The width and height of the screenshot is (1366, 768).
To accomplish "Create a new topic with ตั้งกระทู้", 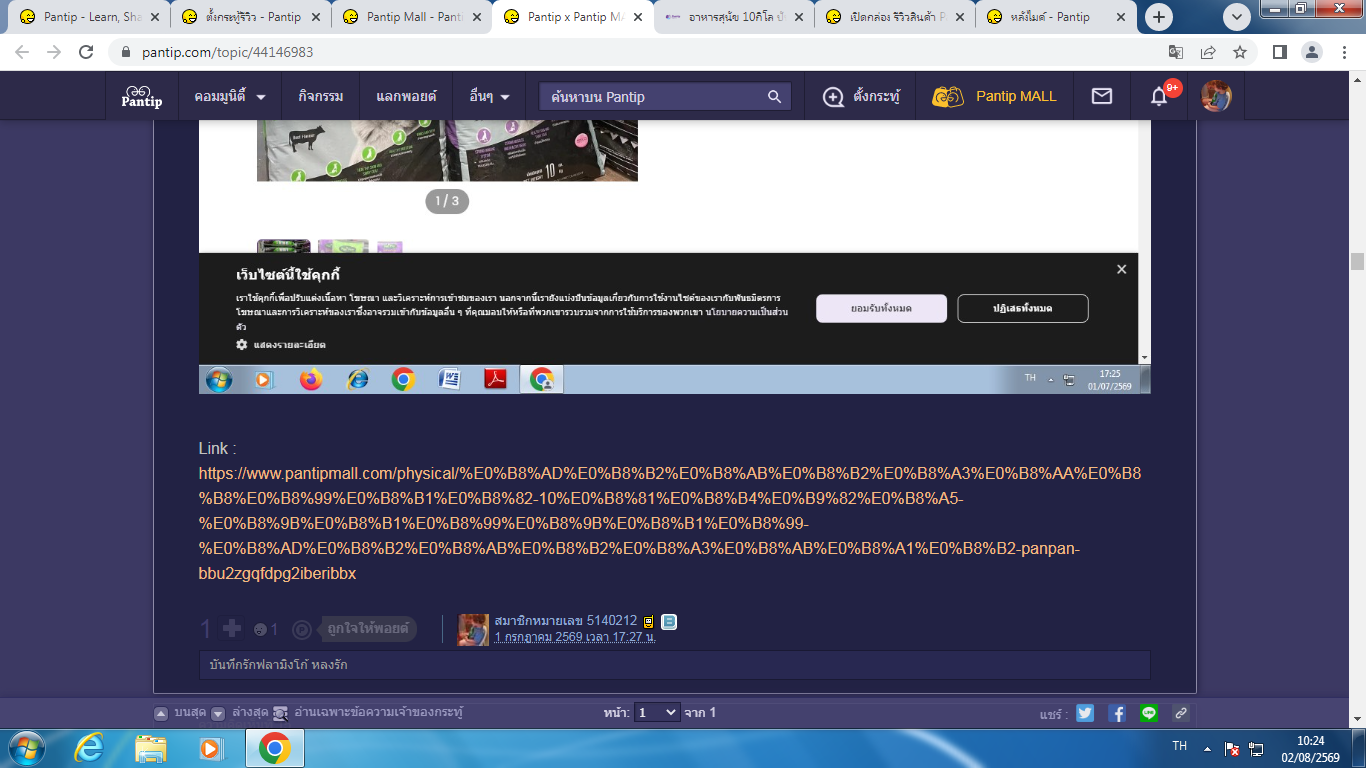I will click(x=861, y=97).
